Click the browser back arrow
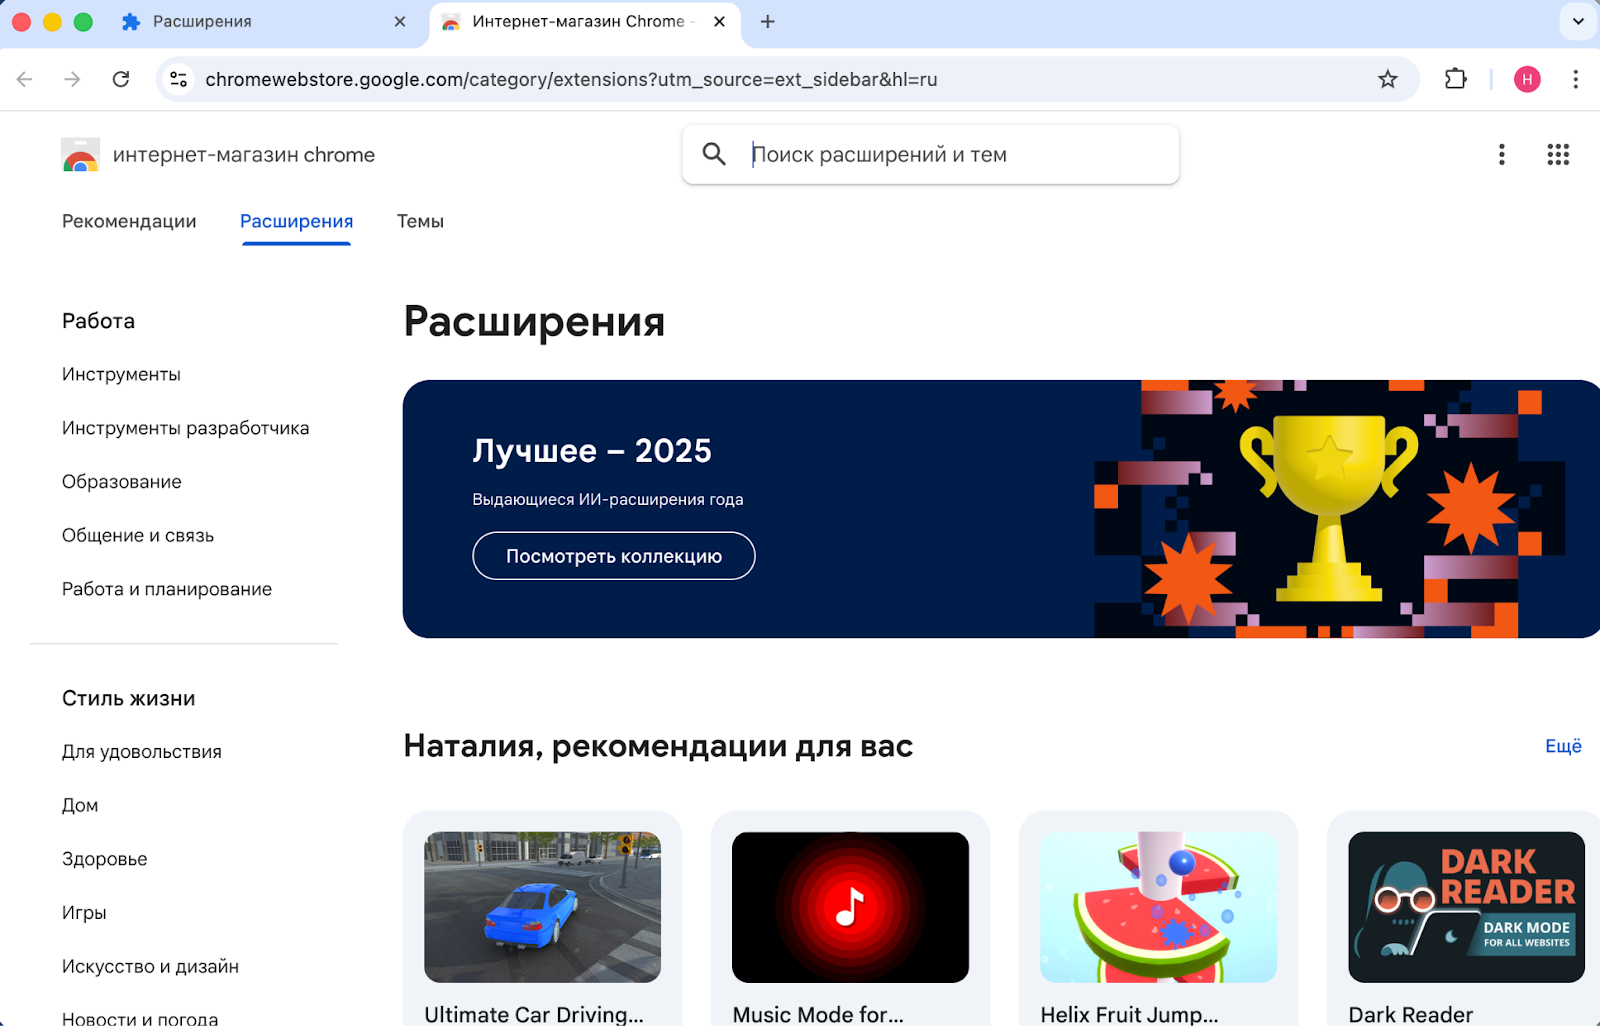Screen dimensions: 1600x1026 pos(25,79)
